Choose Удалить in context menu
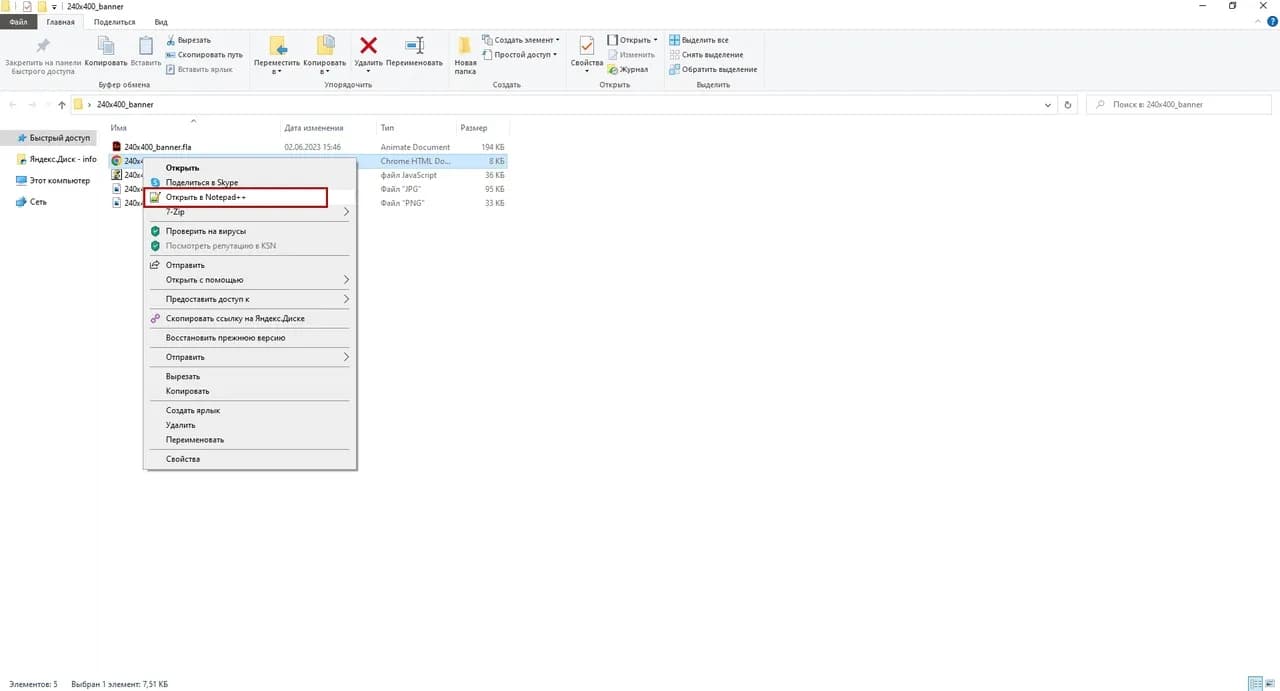The width and height of the screenshot is (1280, 691). pos(250,425)
